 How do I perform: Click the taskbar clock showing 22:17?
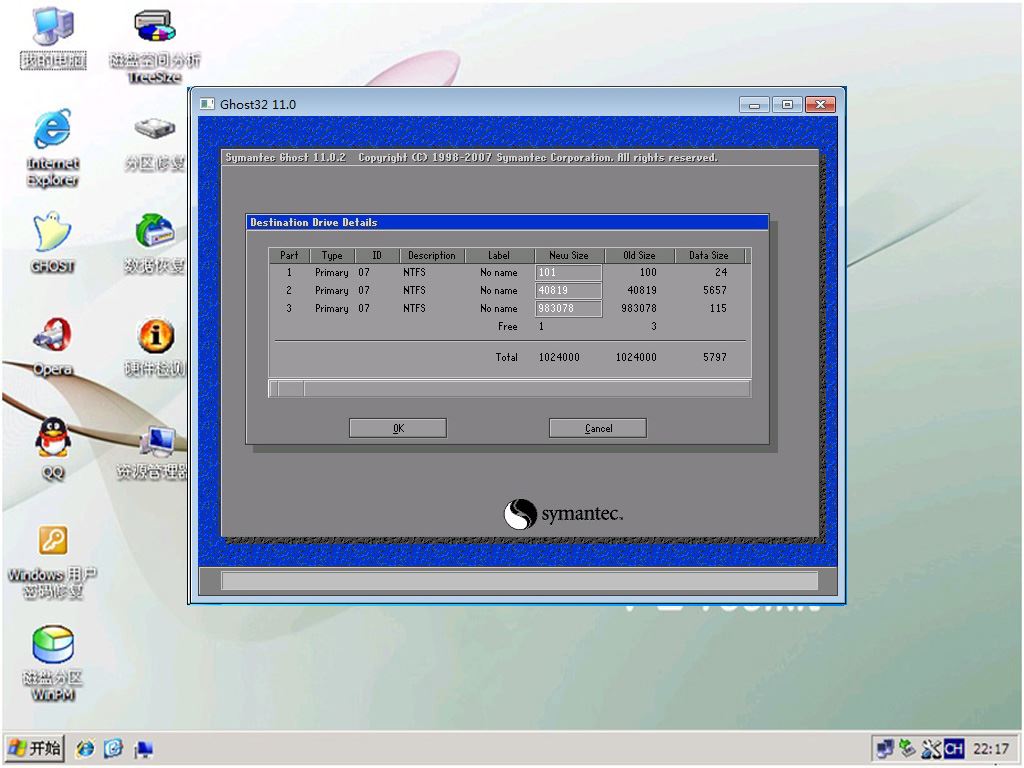tap(990, 748)
